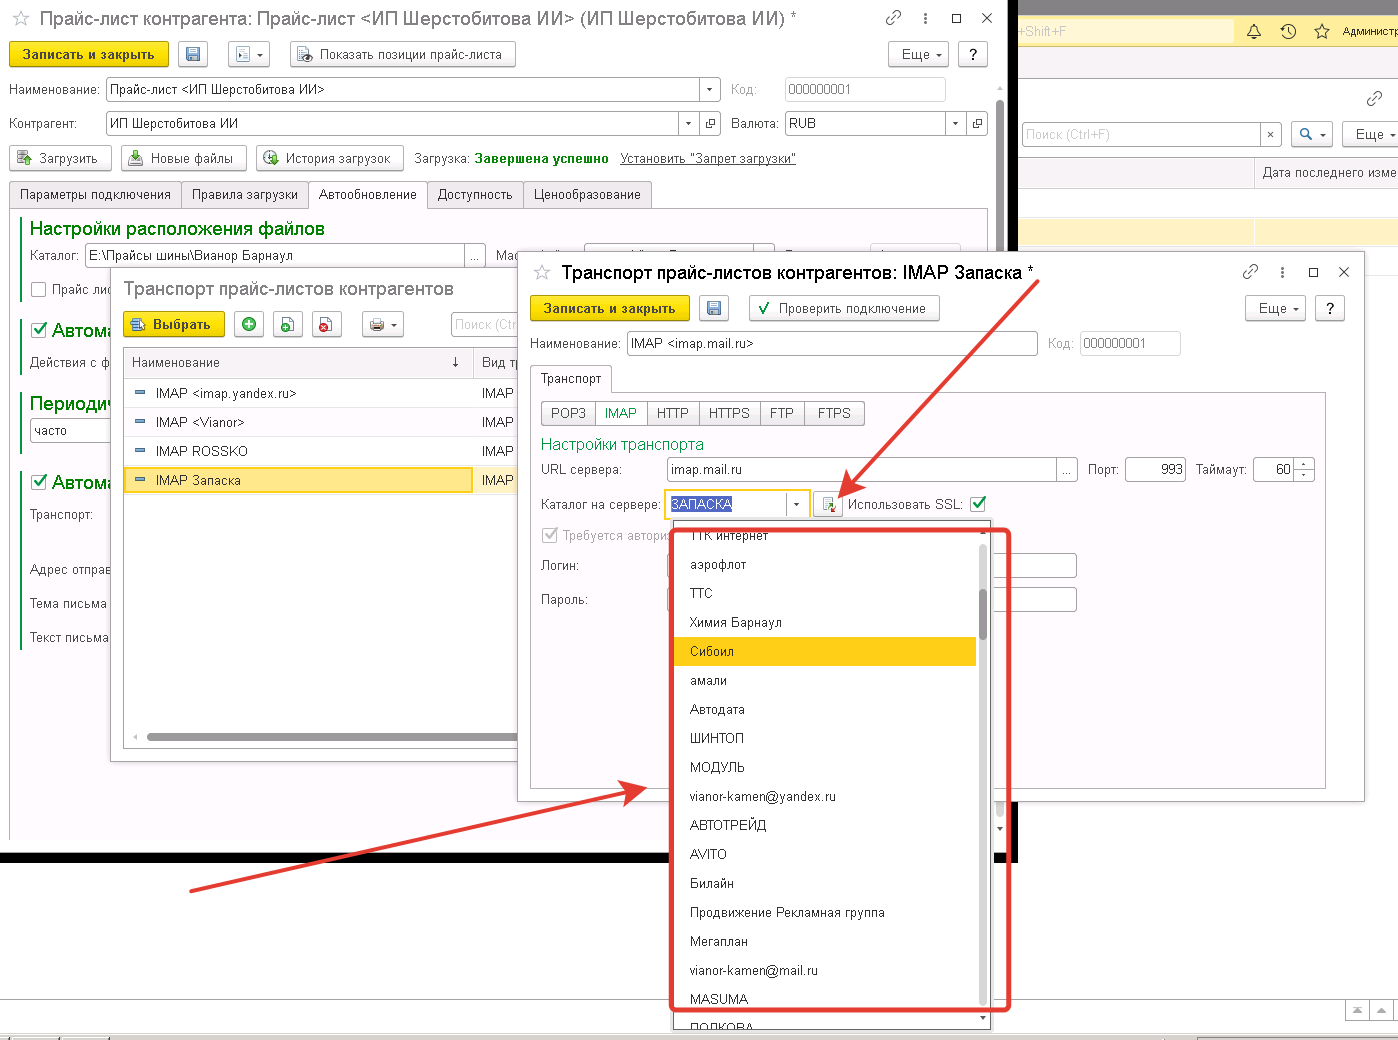Click refresh folder list icon beside Каталог на сервере
The height and width of the screenshot is (1040, 1398).
828,505
